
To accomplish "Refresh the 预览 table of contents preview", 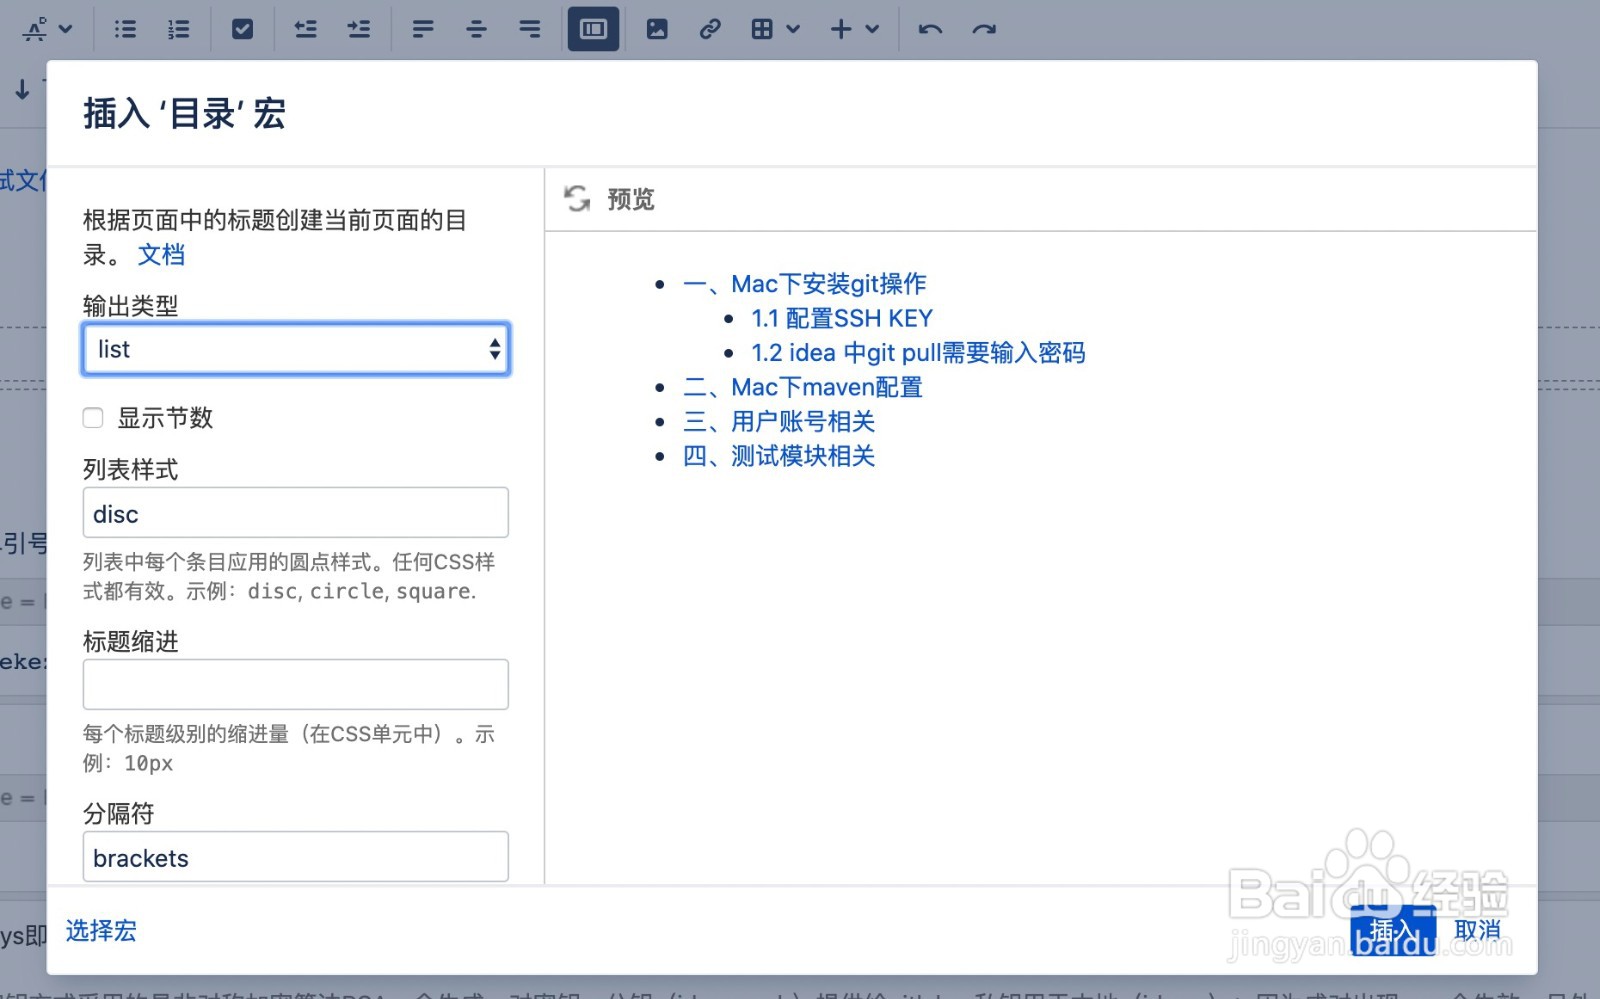I will (x=578, y=199).
